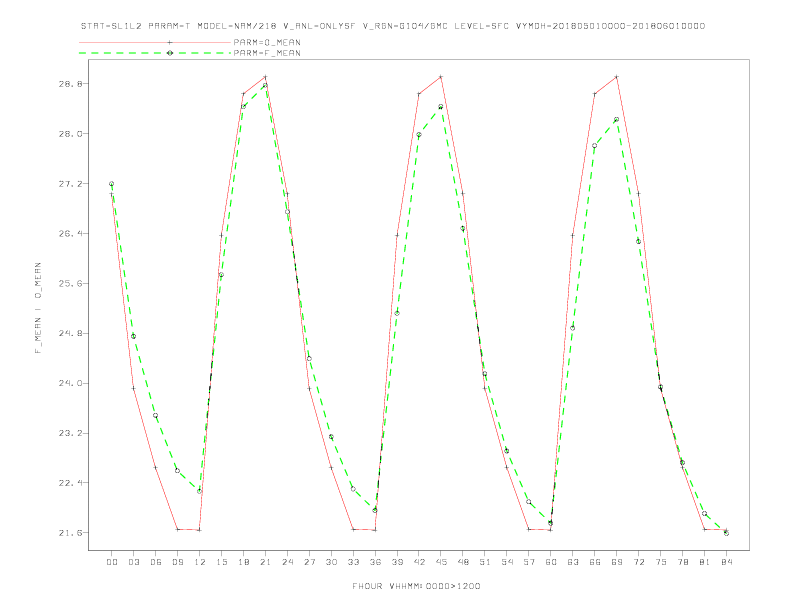
Task: Click x-axis hour label 81
Action: click(705, 562)
